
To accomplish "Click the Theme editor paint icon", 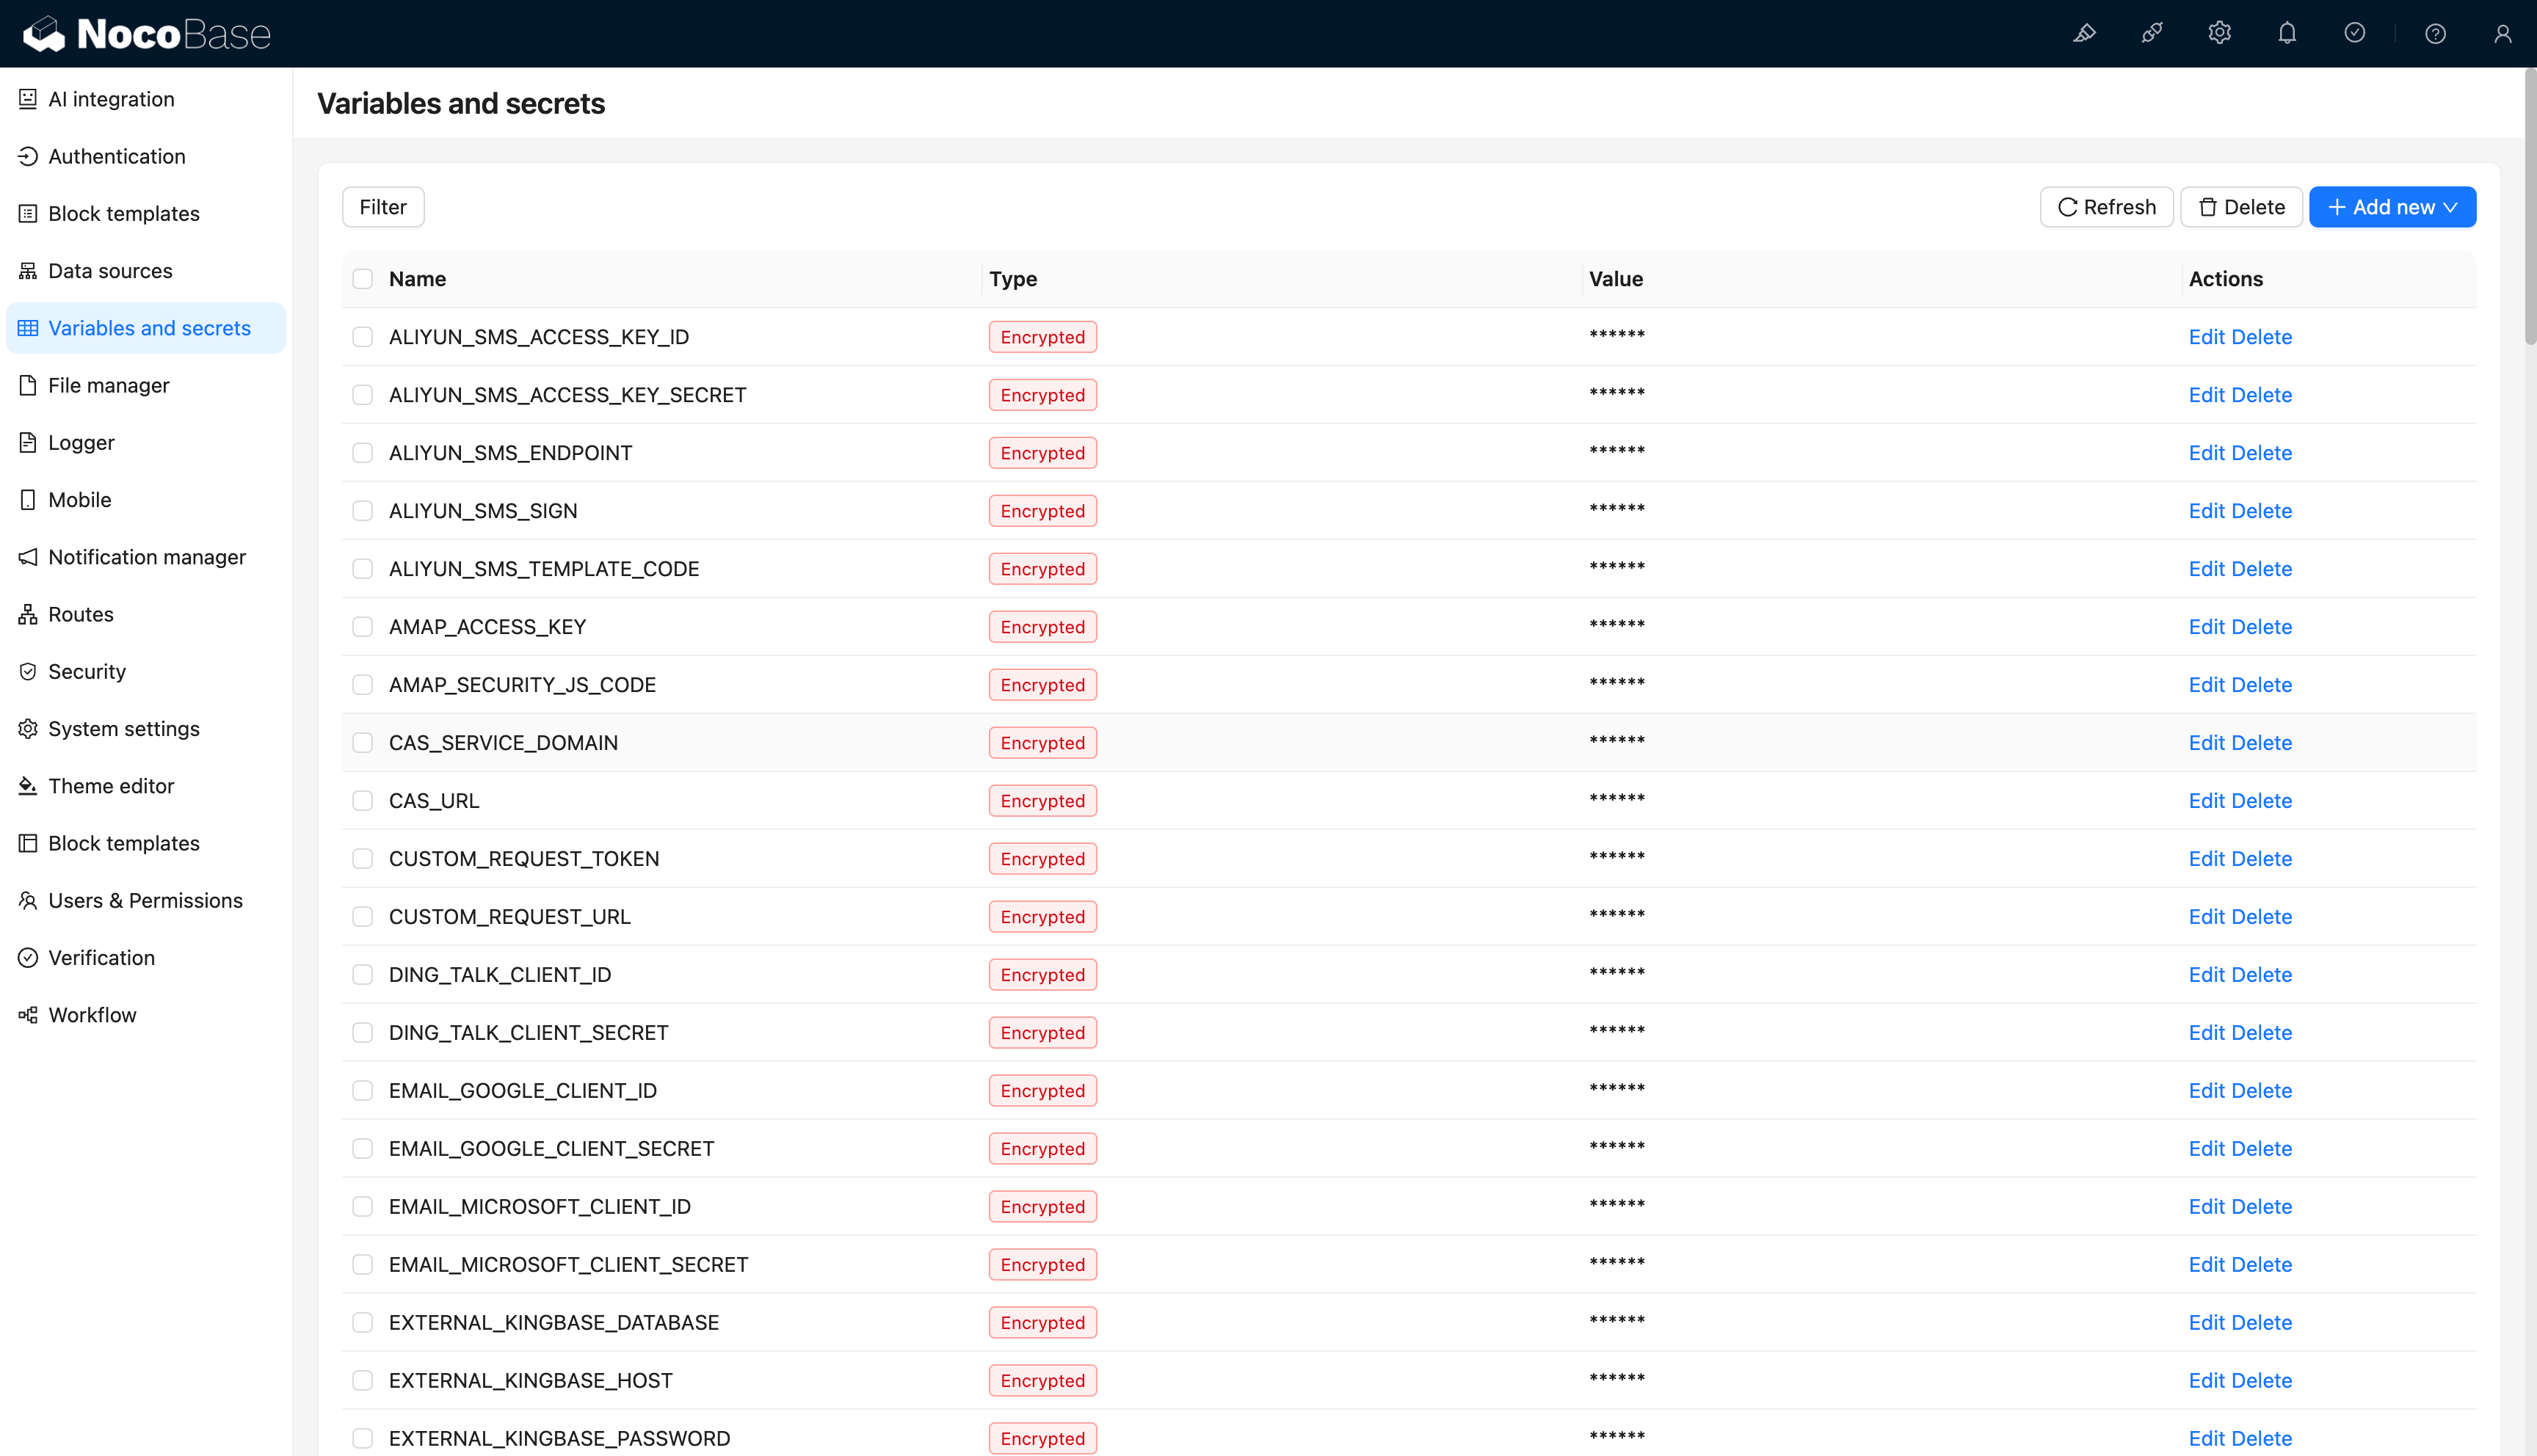I will 28,786.
